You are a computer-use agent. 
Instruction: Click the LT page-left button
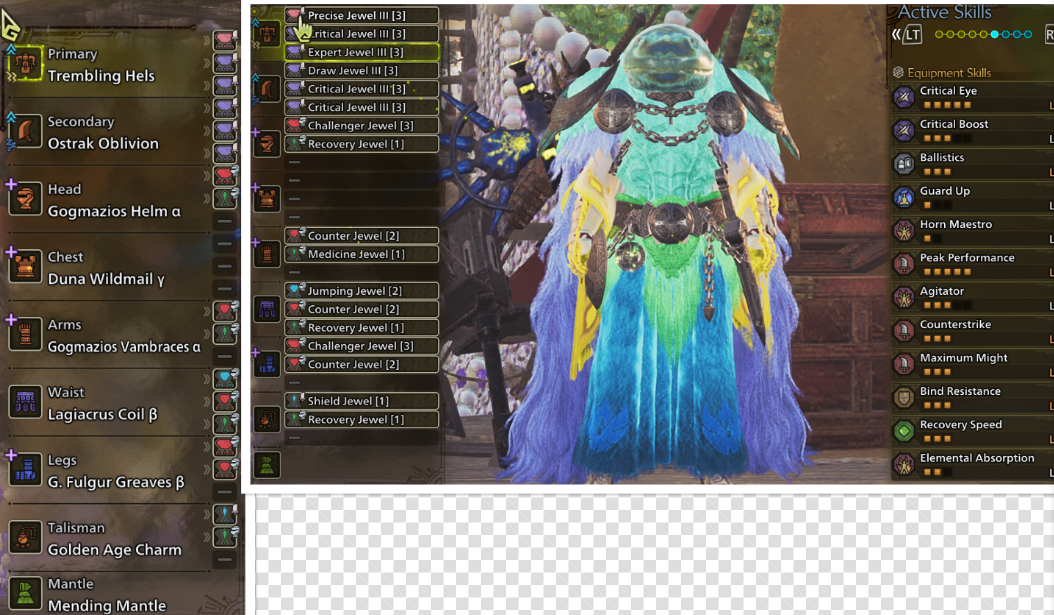912,34
